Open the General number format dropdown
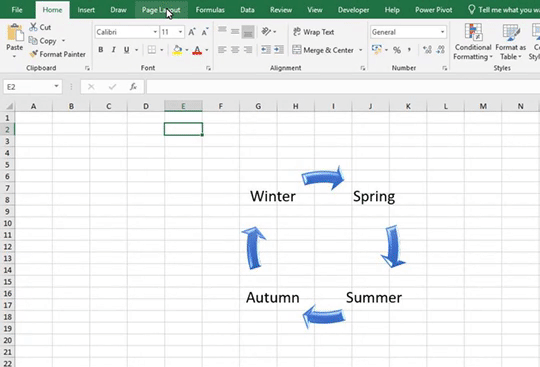Image resolution: width=540 pixels, height=367 pixels. click(x=443, y=32)
